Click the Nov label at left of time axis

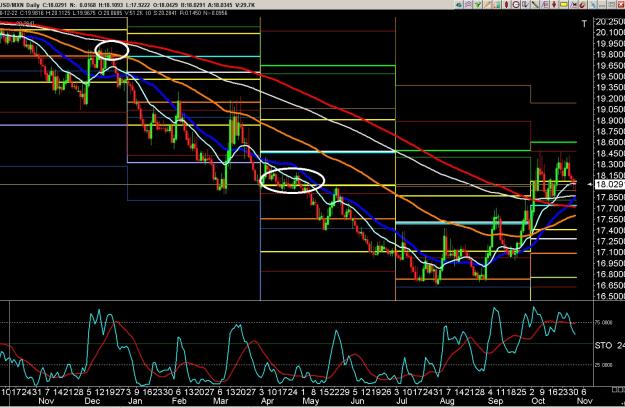(46, 401)
